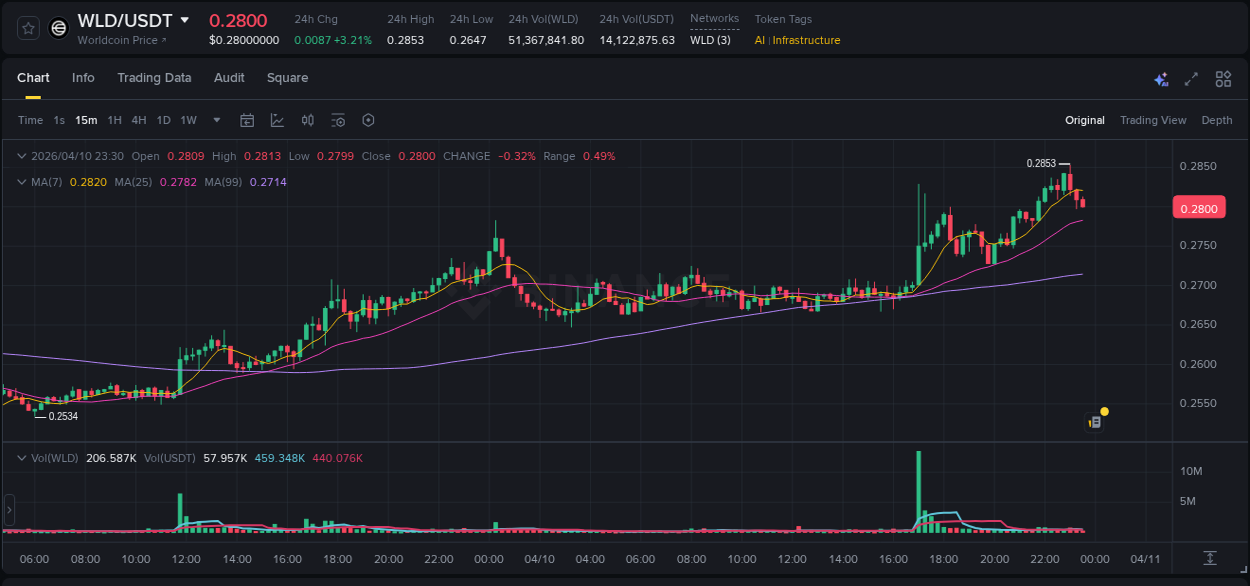The width and height of the screenshot is (1250, 586).
Task: Open the chart layout grid icon
Action: (x=1223, y=79)
